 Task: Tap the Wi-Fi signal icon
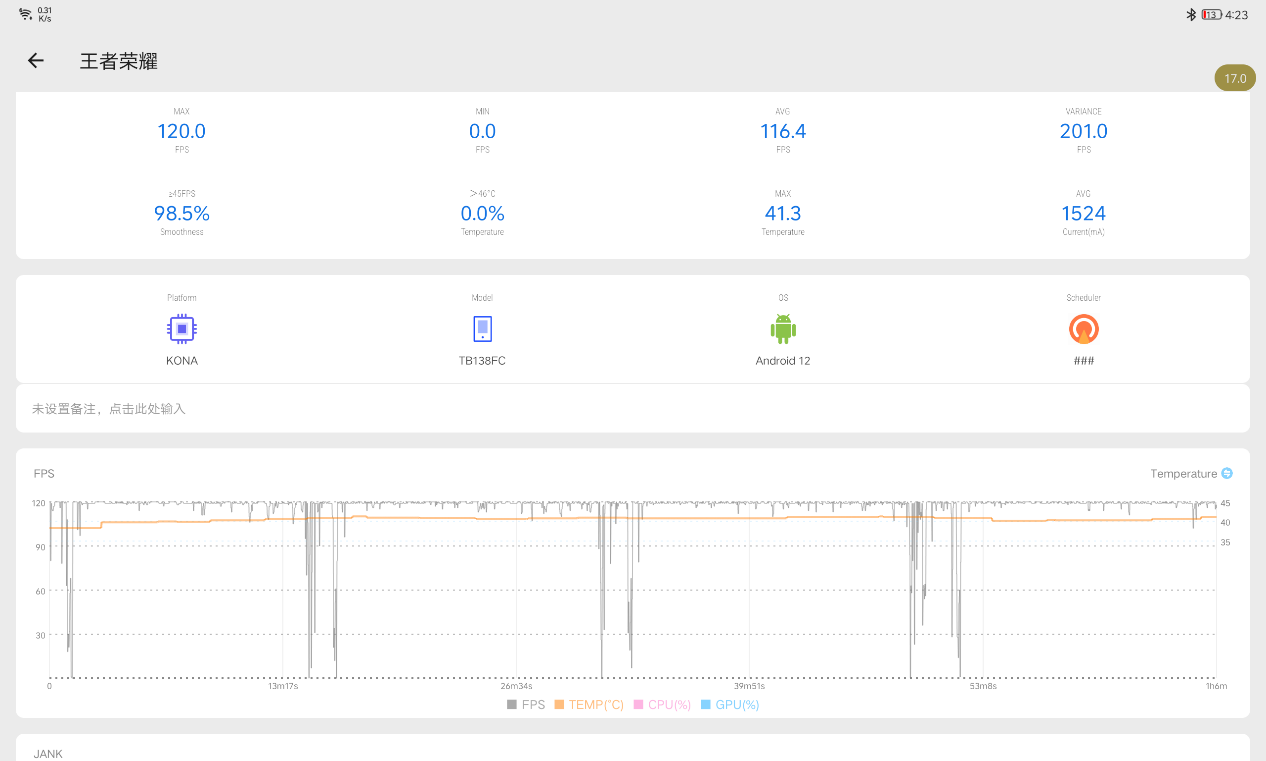point(26,14)
